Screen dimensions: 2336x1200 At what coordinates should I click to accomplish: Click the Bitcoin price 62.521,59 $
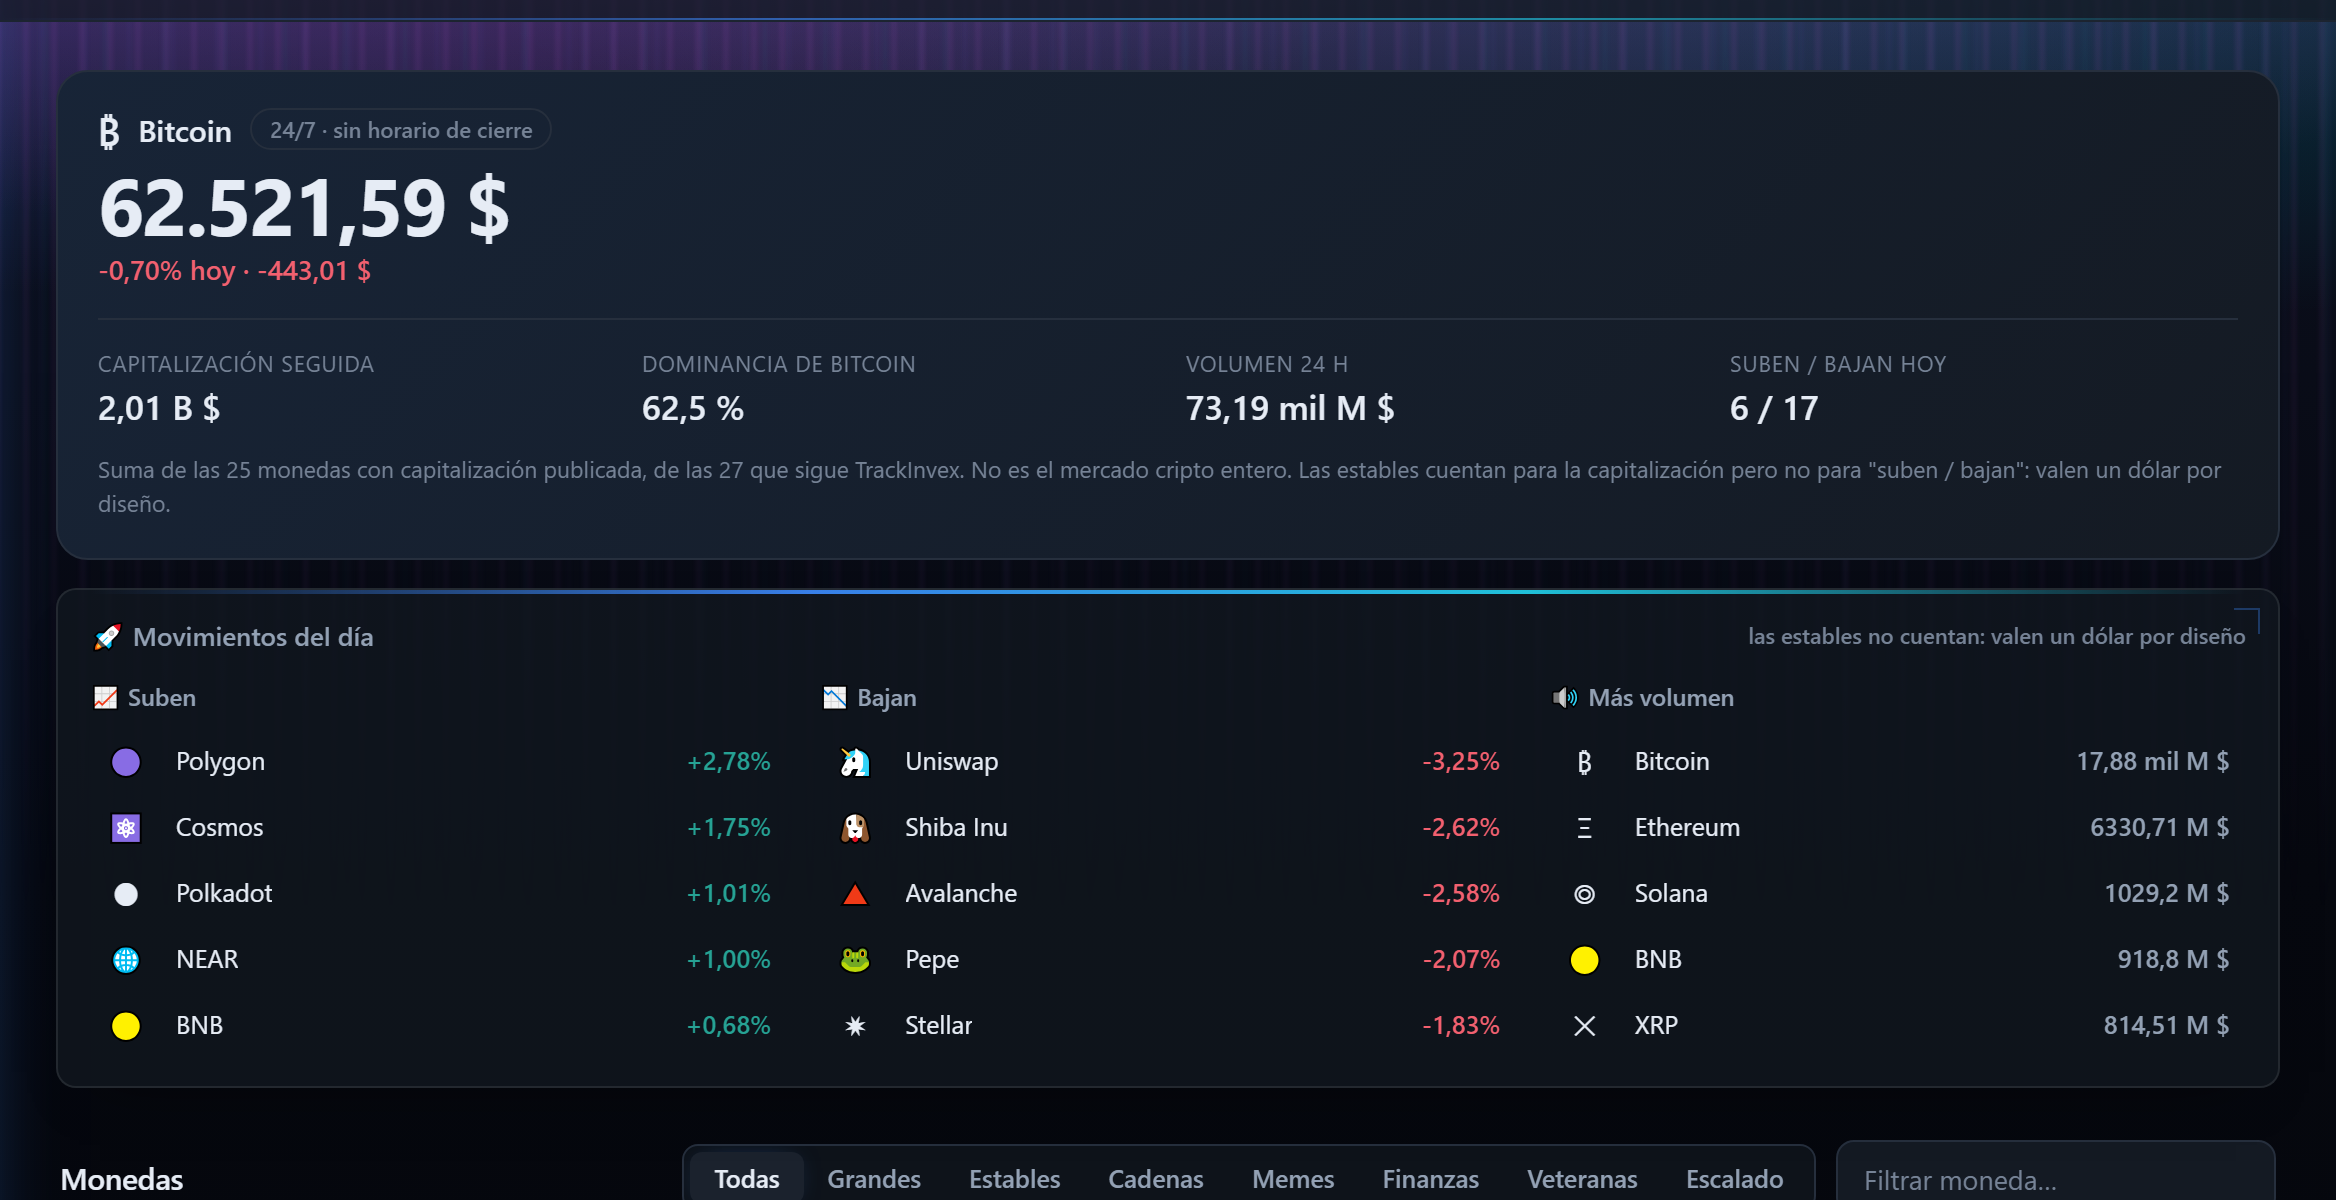click(304, 209)
